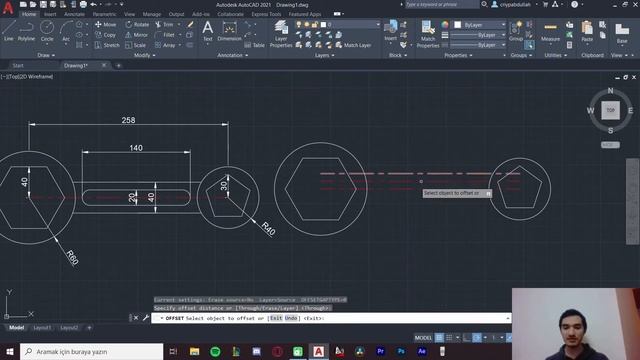Close the command line with X button
640x360 pixels.
click(x=136, y=318)
